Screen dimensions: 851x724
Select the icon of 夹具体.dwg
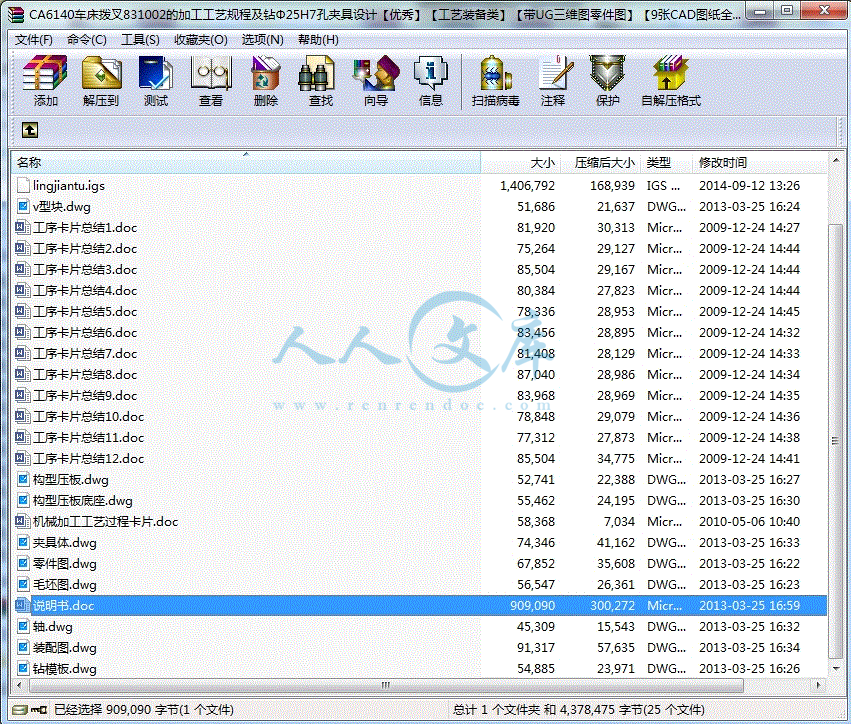tap(23, 542)
